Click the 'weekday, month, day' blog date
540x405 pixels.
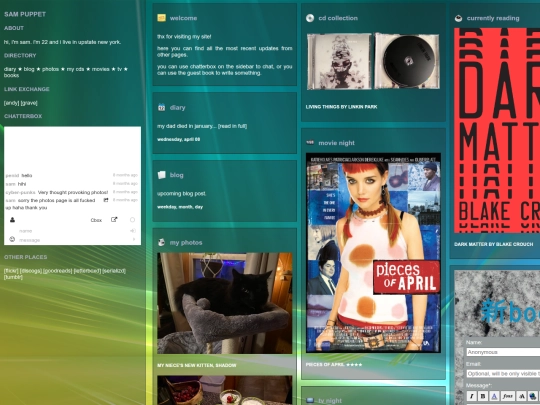pos(180,207)
